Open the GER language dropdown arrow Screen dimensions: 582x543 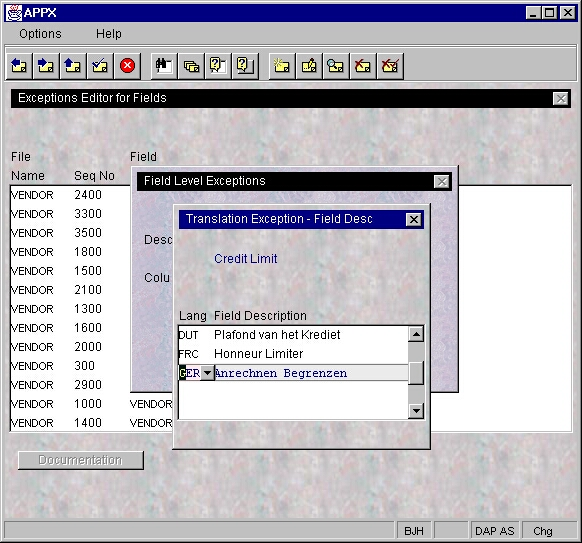(207, 373)
